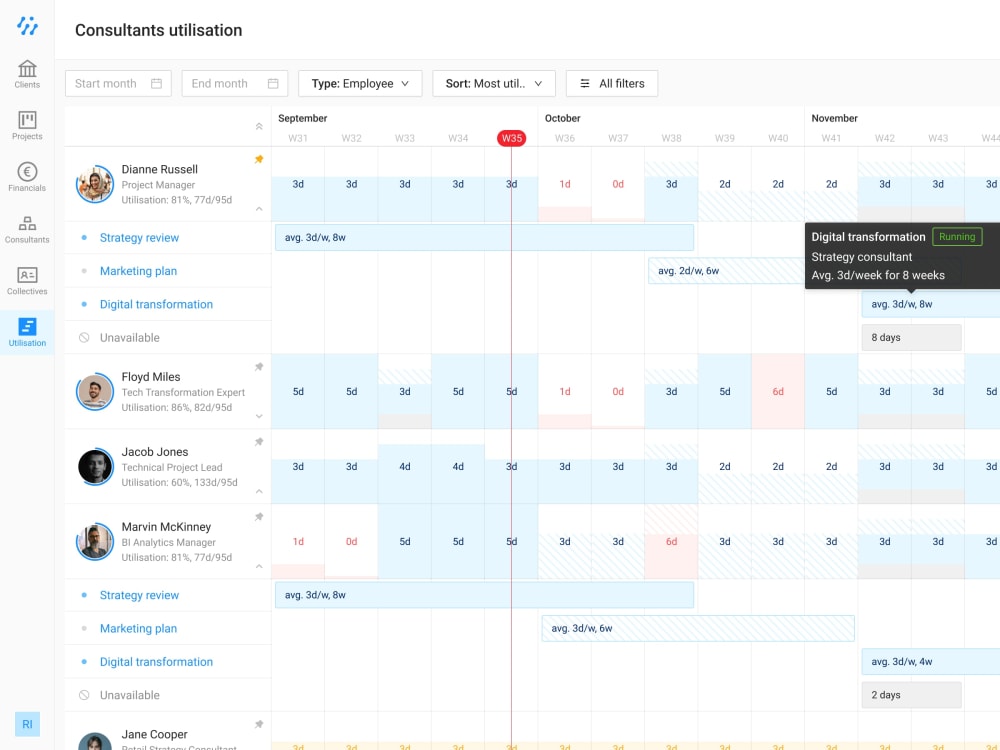Collapse all rows with double chevron
The image size is (1000, 750).
pyautogui.click(x=259, y=126)
